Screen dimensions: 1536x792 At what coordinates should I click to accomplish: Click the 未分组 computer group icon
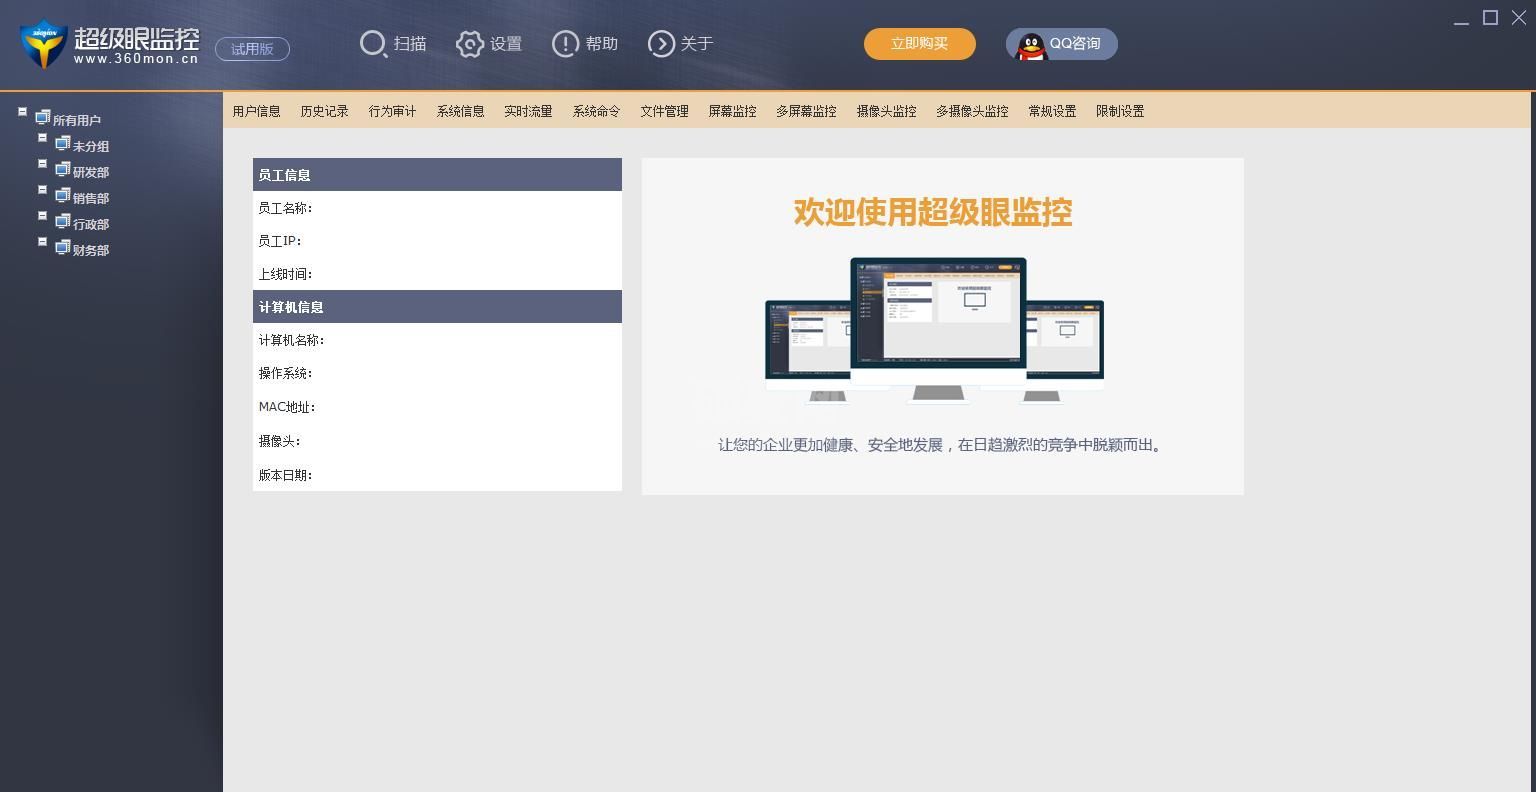[62, 144]
